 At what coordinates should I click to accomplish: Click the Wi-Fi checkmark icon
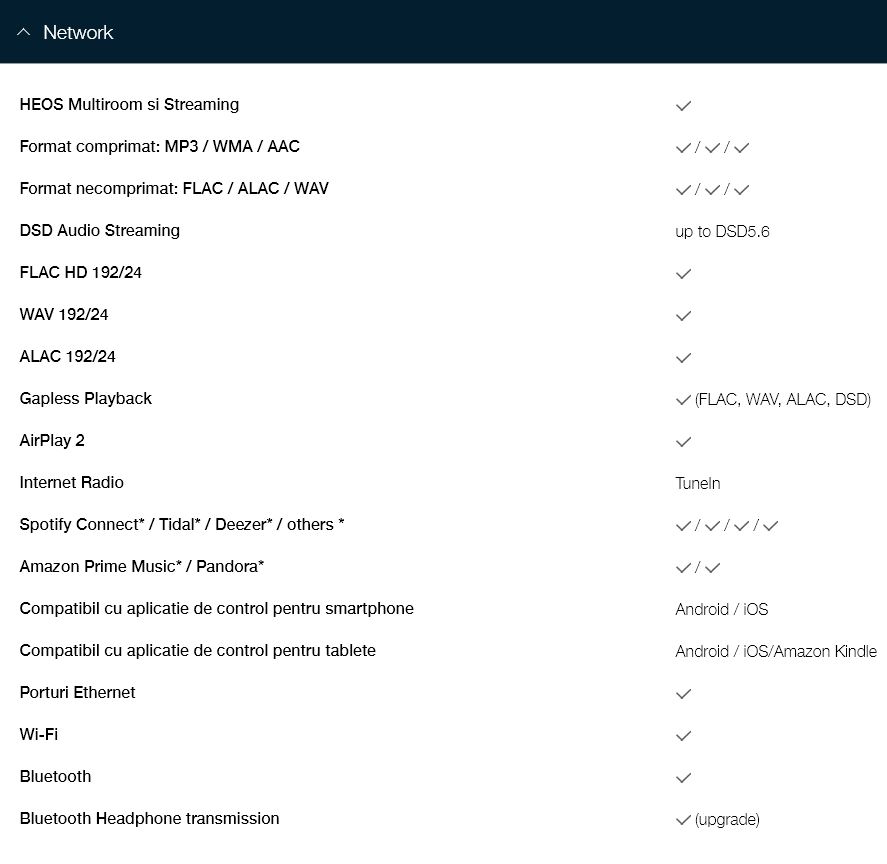[683, 736]
